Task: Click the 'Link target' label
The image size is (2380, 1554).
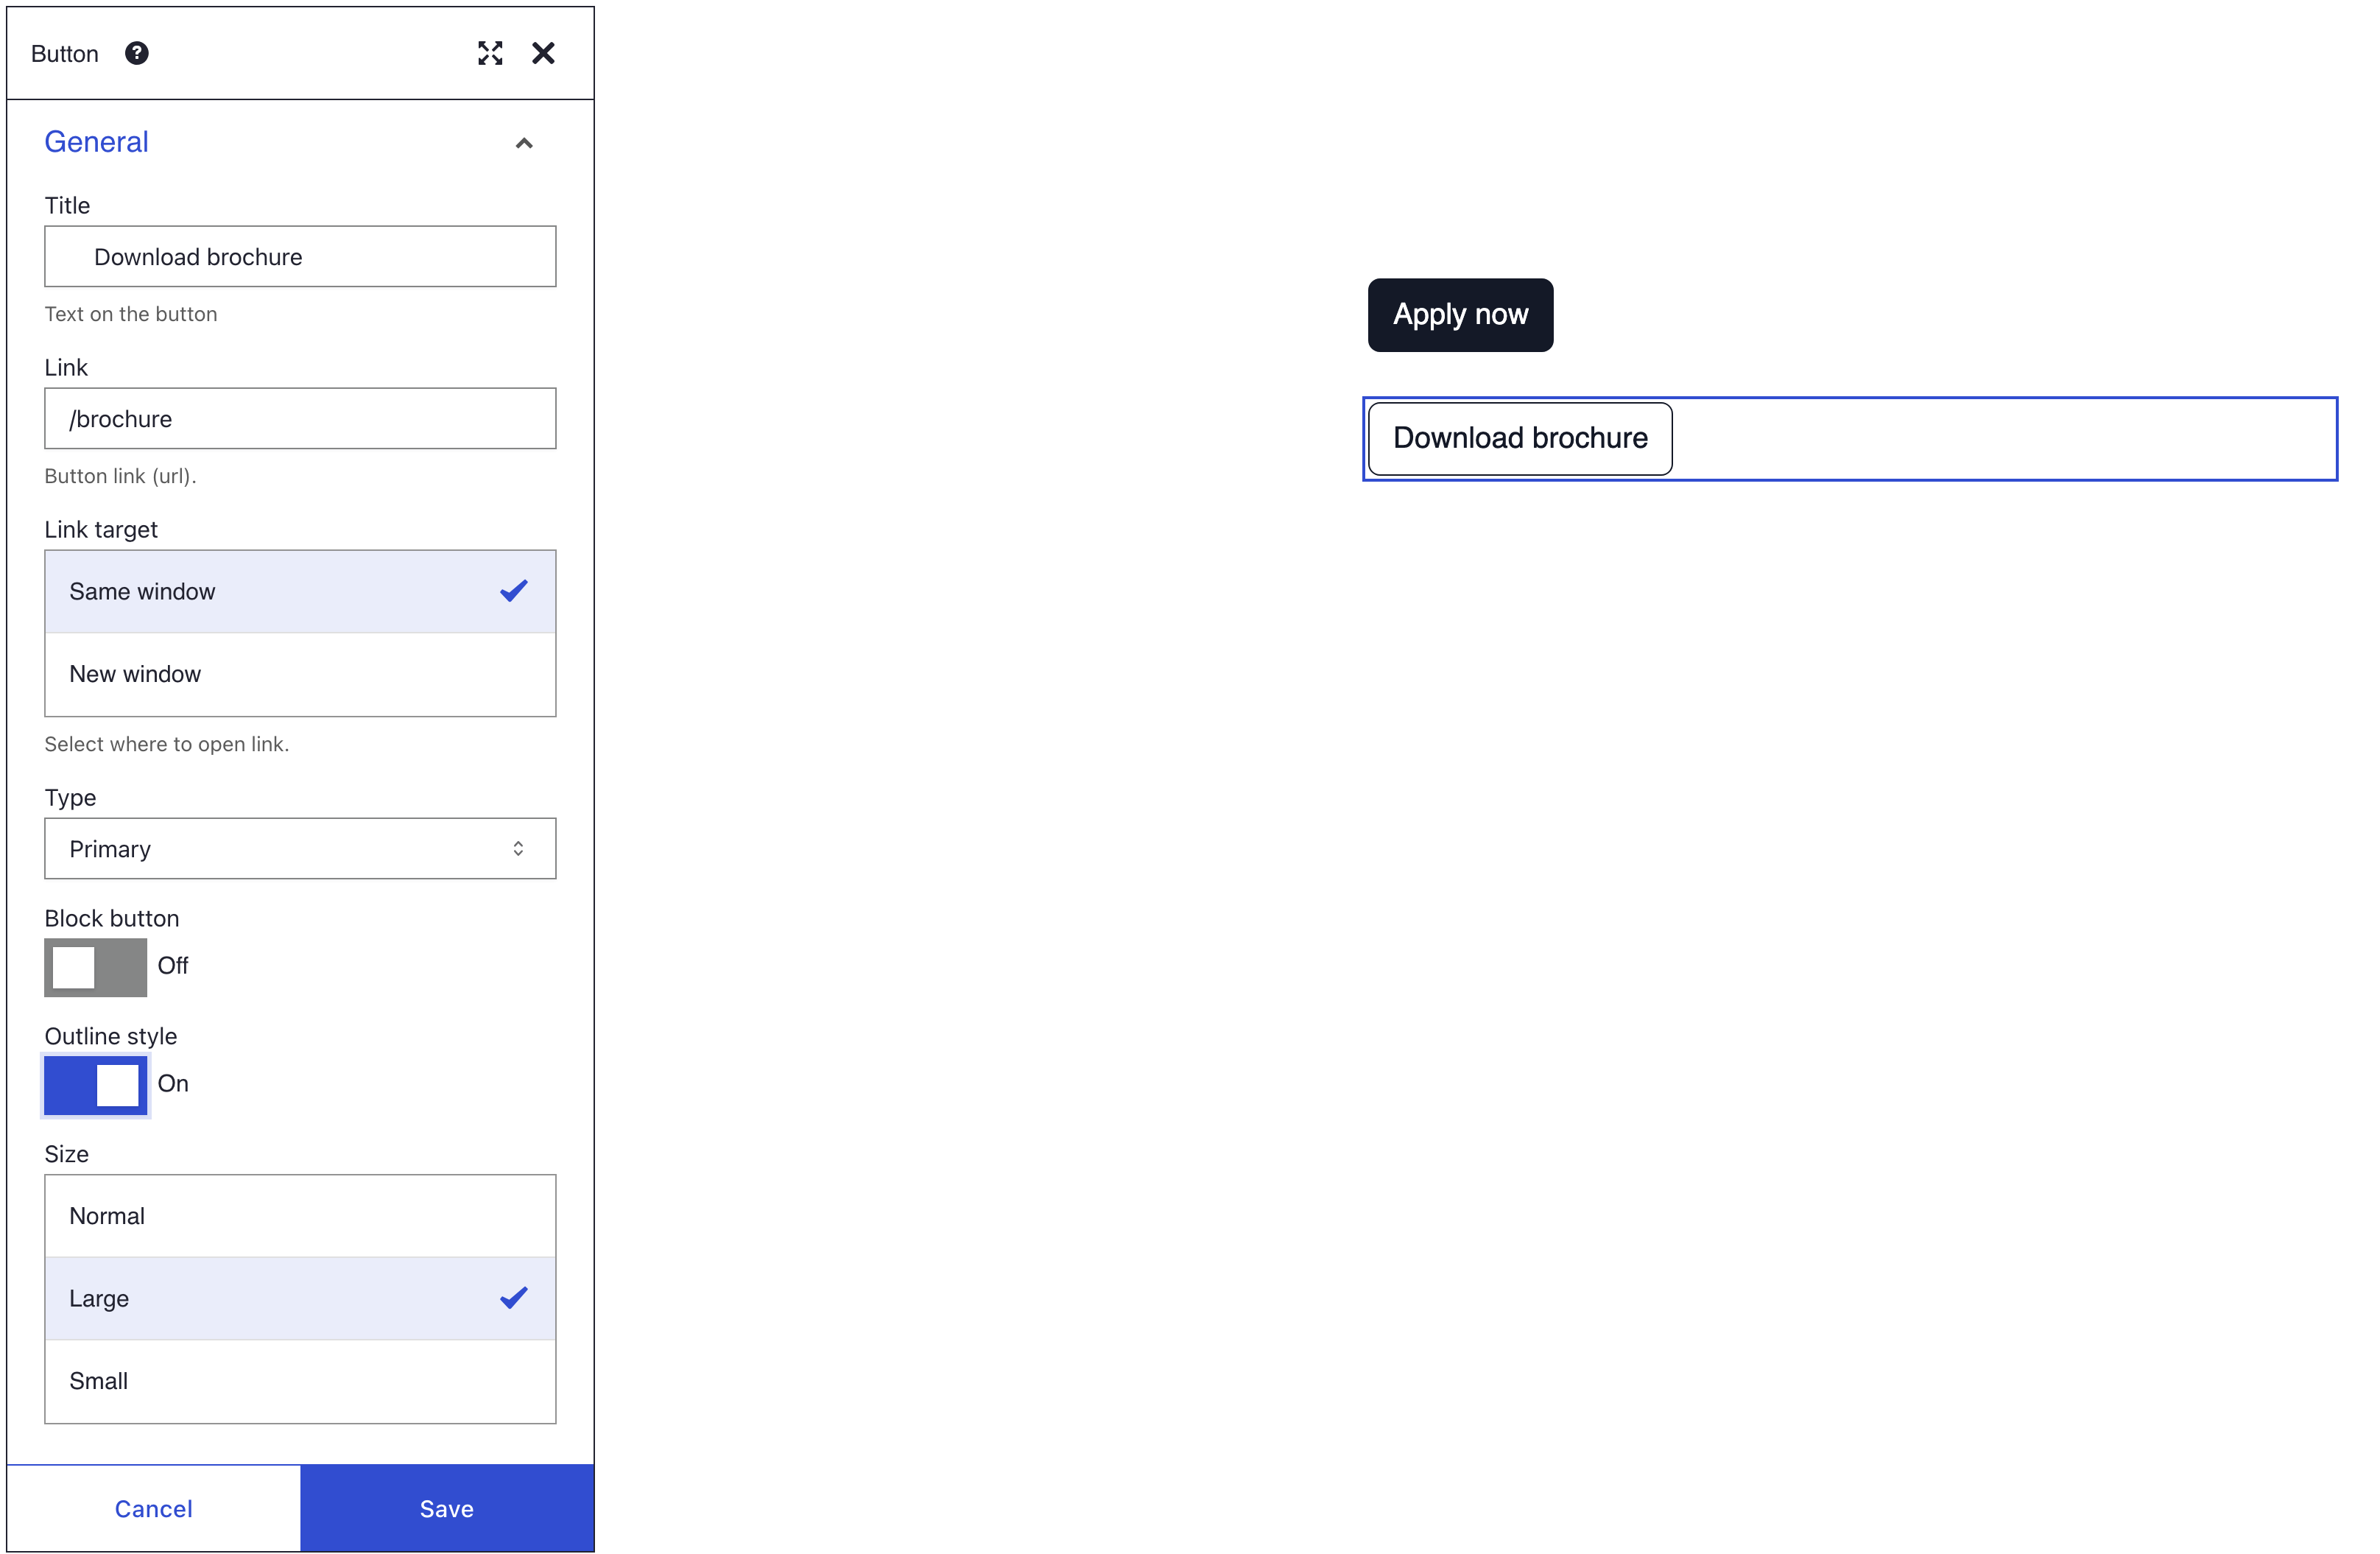Action: (x=101, y=530)
